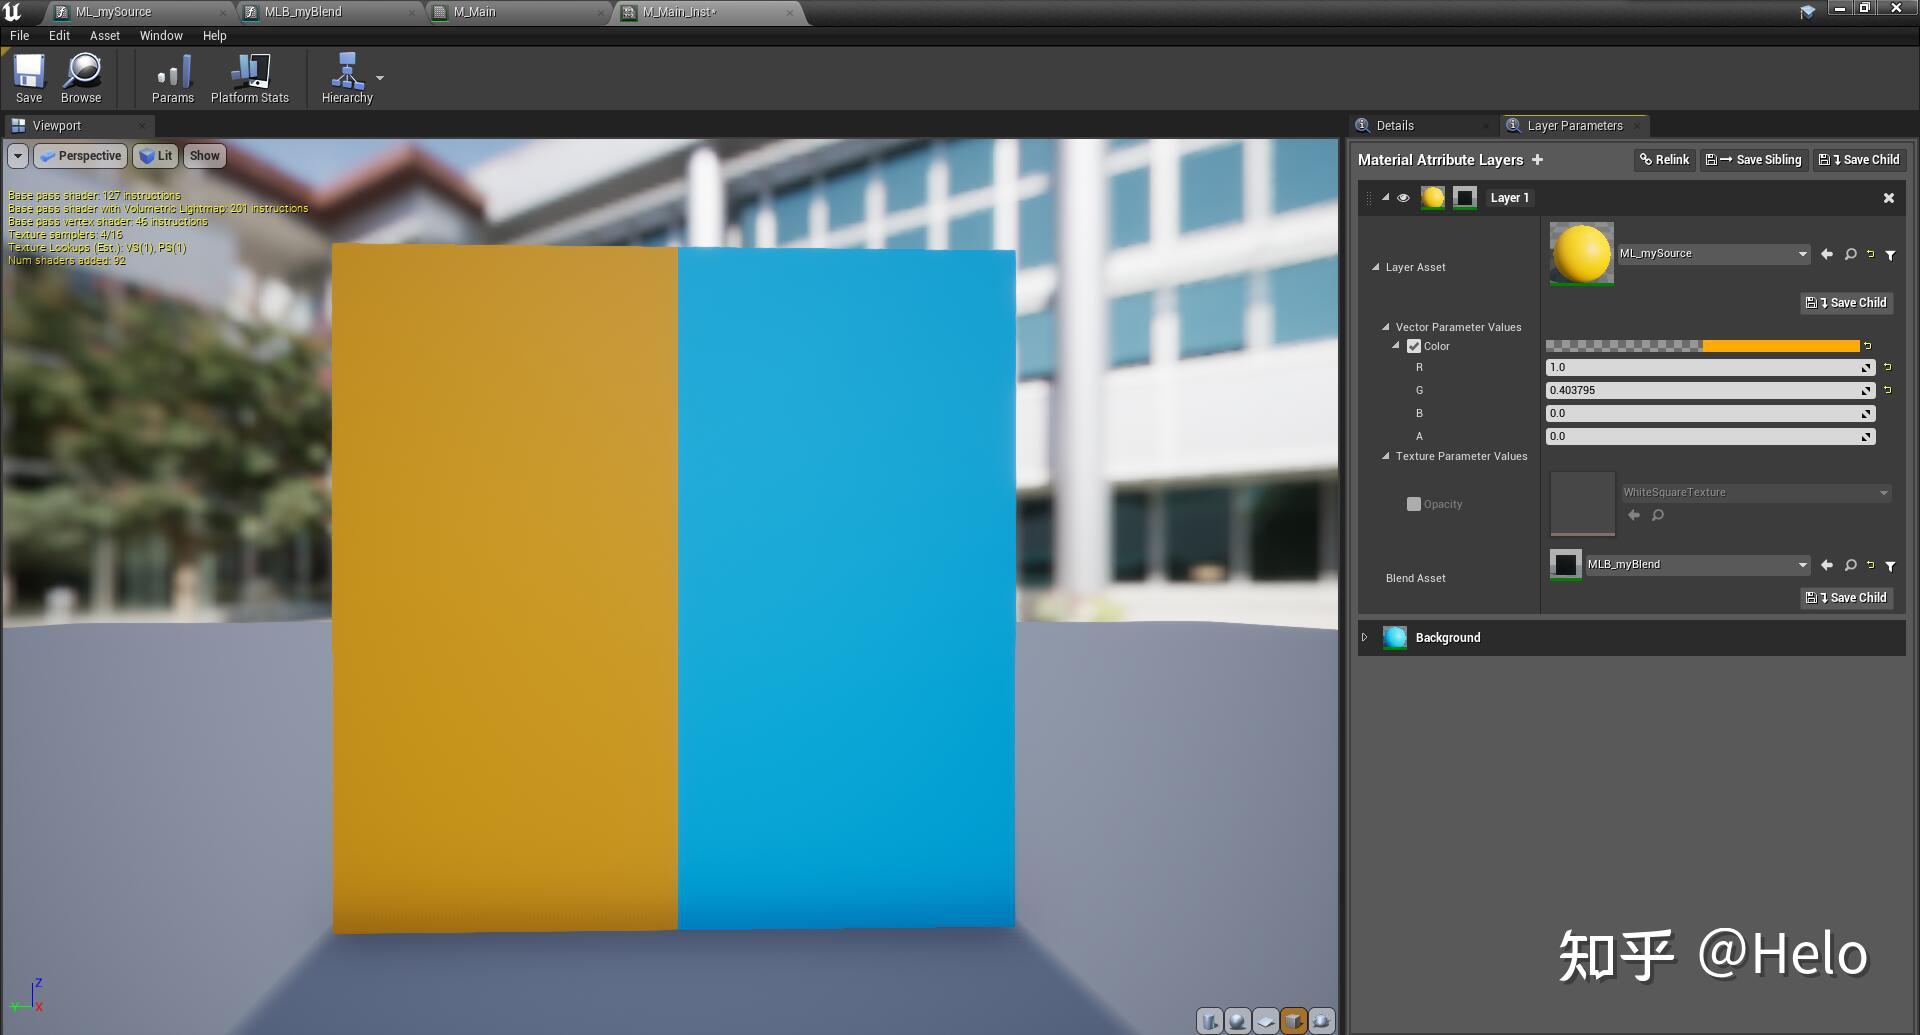Viewport: 1920px width, 1035px height.
Task: Expand the Background layer
Action: click(1365, 637)
